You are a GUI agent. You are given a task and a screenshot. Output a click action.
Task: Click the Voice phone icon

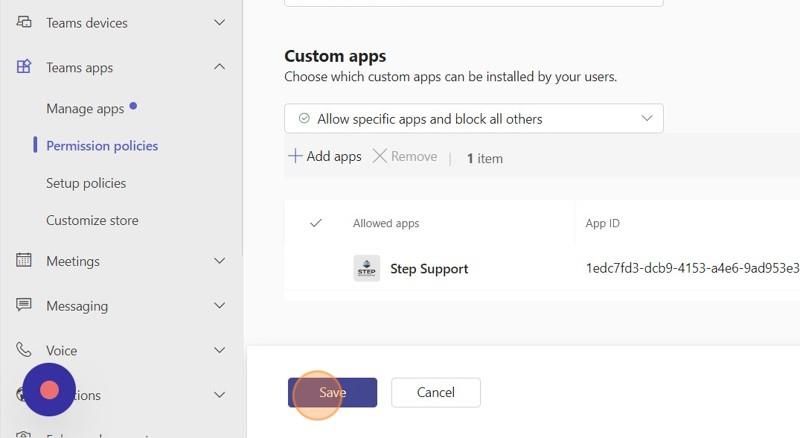[23, 350]
